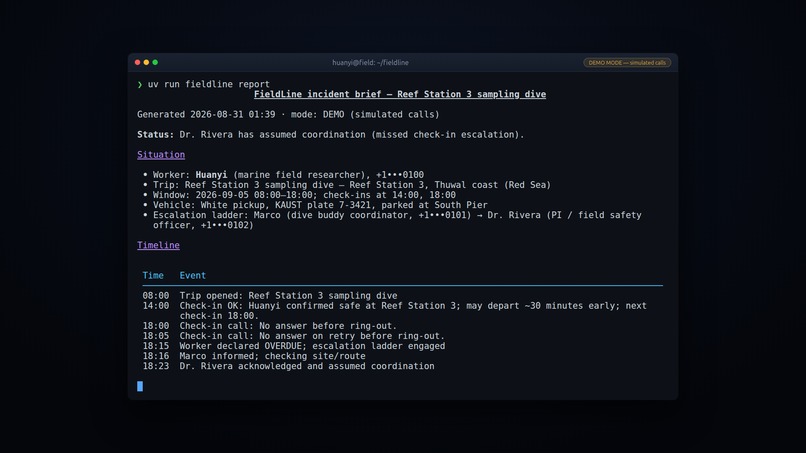Viewport: 806px width, 453px height.
Task: Click 'No answer before ring-out.' event
Action: click(x=288, y=326)
